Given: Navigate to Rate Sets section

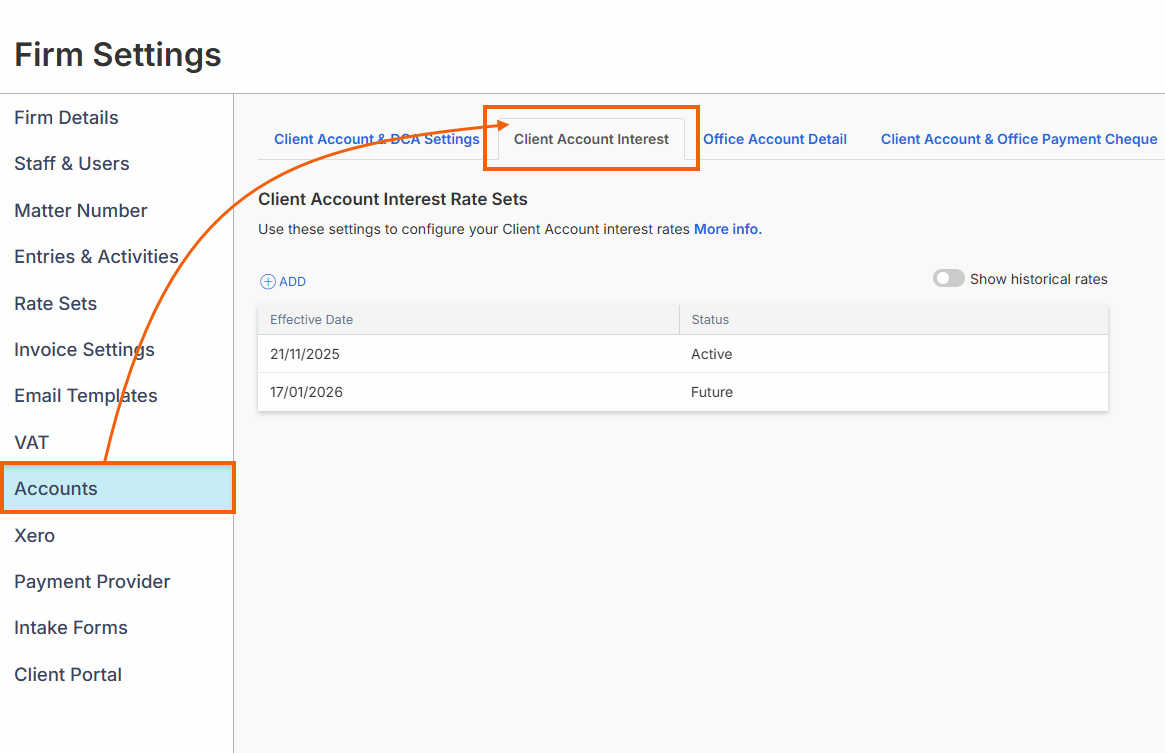Looking at the screenshot, I should [x=56, y=304].
